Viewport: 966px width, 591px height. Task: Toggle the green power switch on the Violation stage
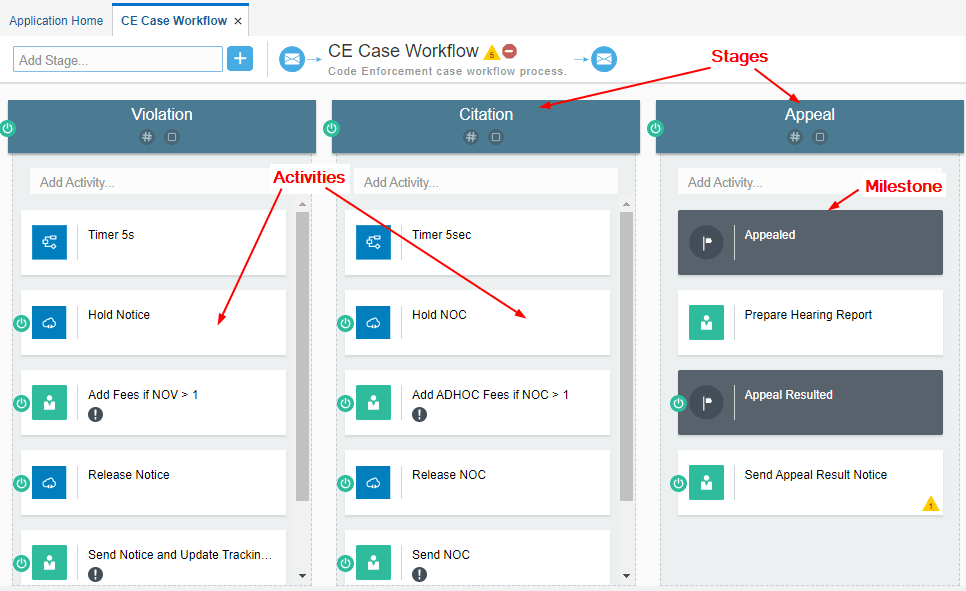click(x=8, y=127)
